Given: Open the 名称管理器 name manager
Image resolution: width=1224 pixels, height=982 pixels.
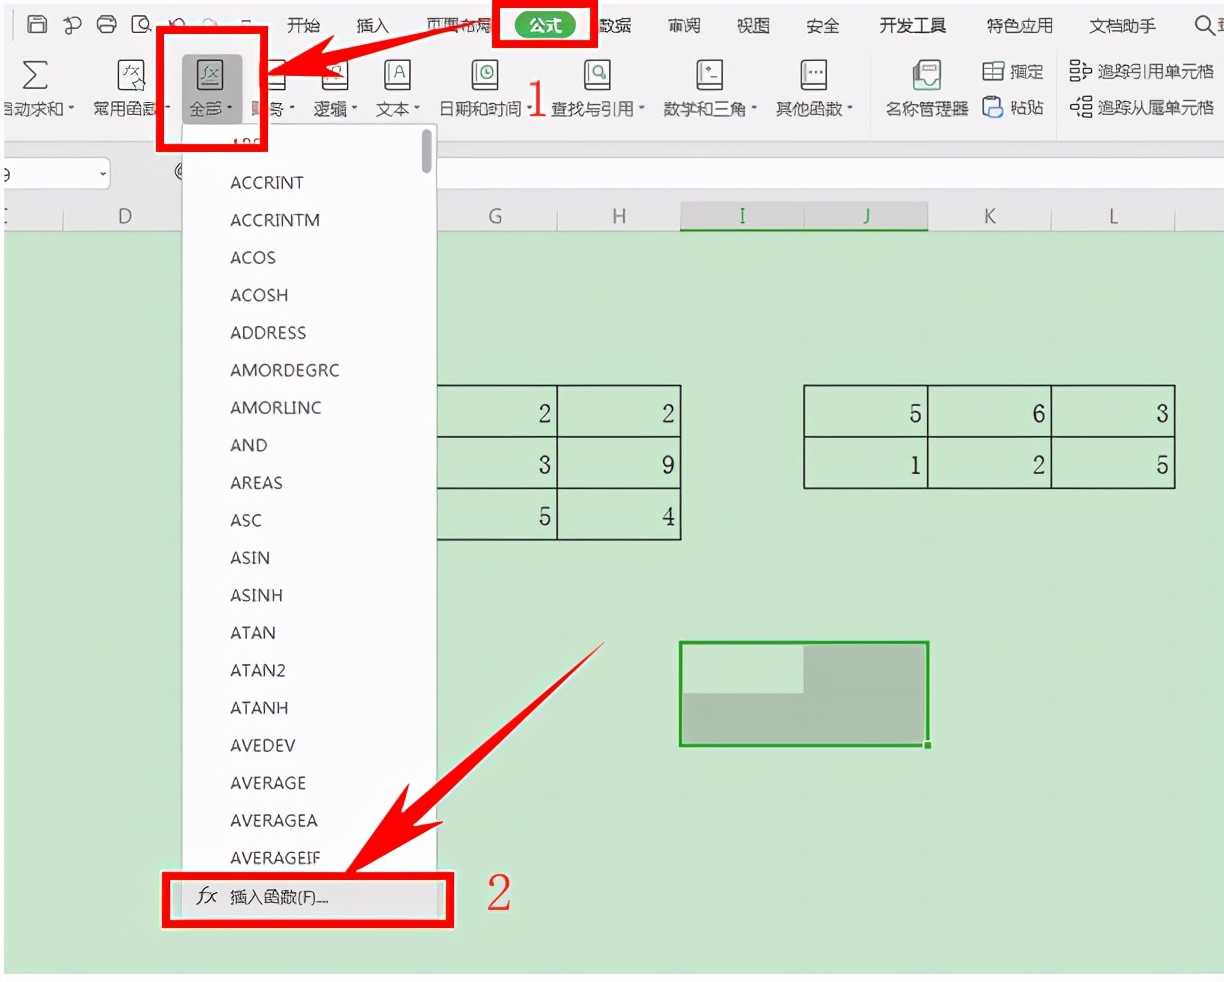Looking at the screenshot, I should point(927,88).
